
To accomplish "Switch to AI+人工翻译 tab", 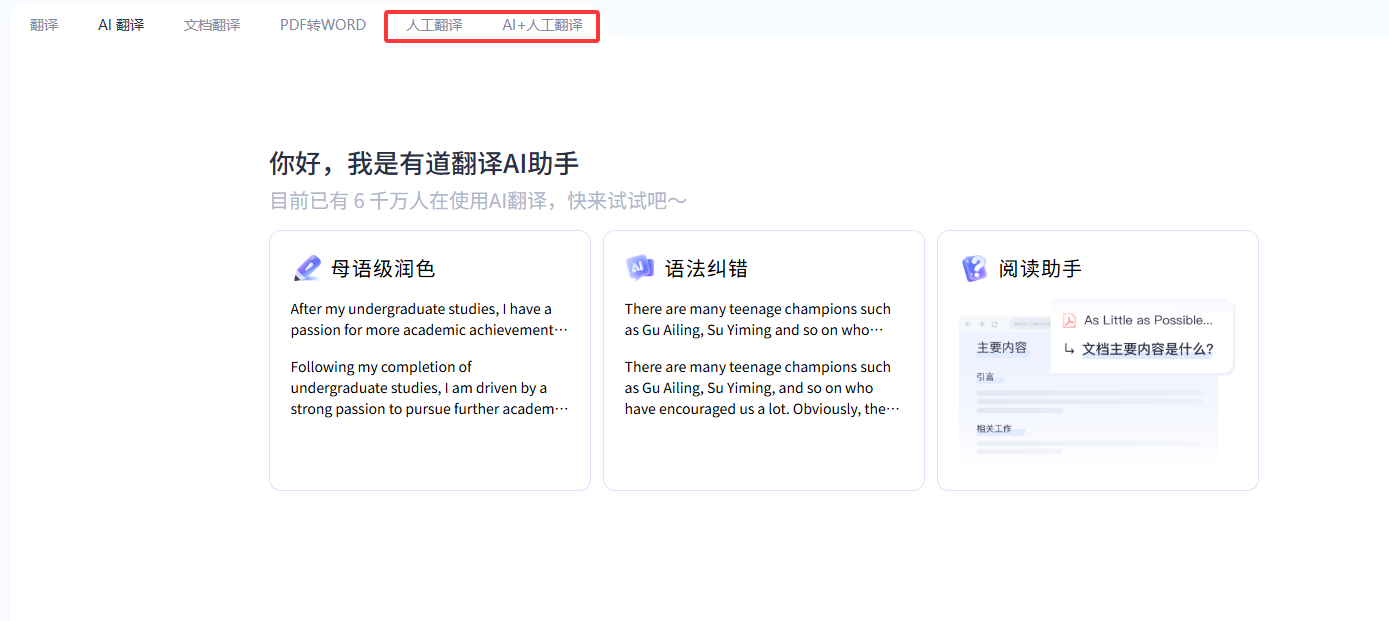I will coord(542,25).
